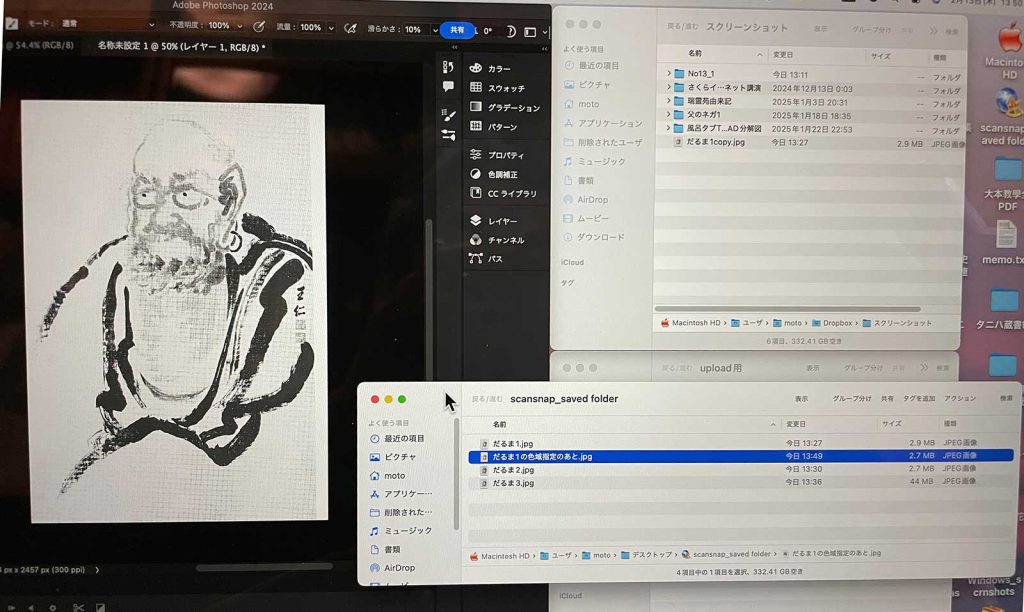Expand the 父のネガ1 folder disclosure triangle
Viewport: 1024px width, 612px height.
668,115
